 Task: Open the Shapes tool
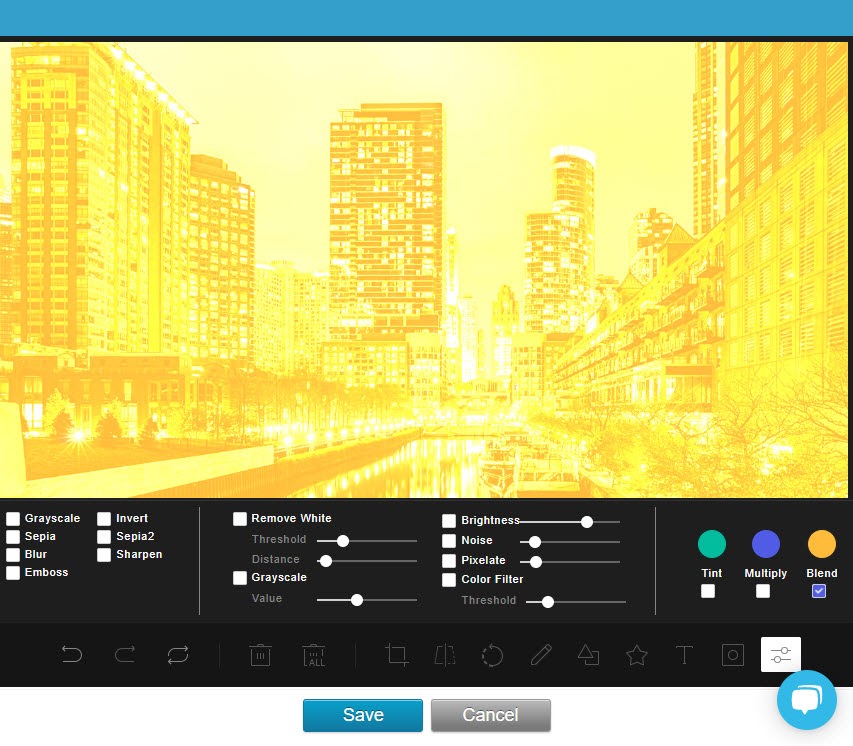click(x=588, y=655)
